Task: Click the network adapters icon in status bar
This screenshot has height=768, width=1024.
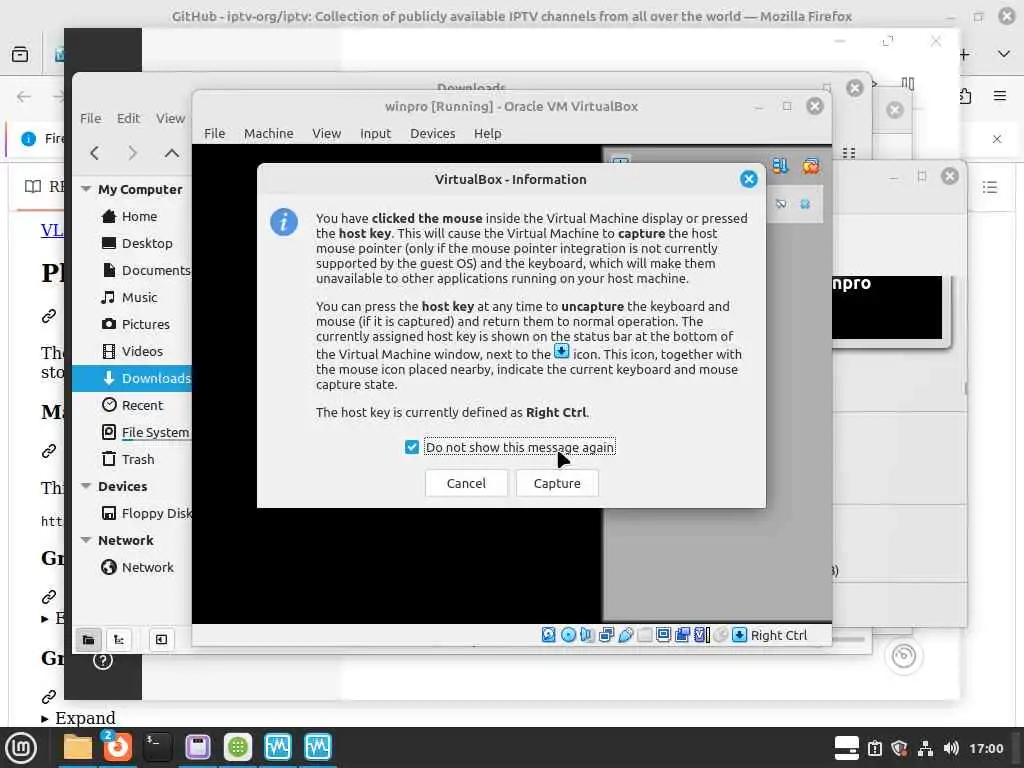Action: pos(606,635)
